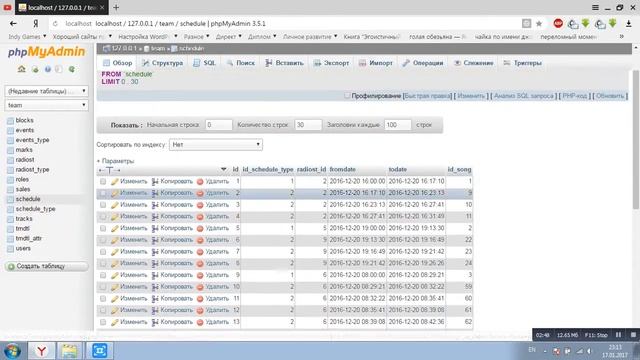
Task: Click the PHP-код link
Action: coord(575,96)
